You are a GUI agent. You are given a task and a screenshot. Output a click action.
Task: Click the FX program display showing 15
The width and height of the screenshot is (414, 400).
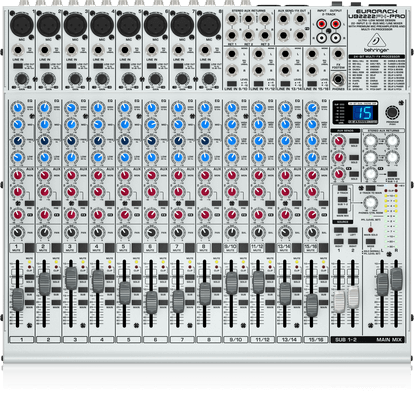(x=362, y=113)
